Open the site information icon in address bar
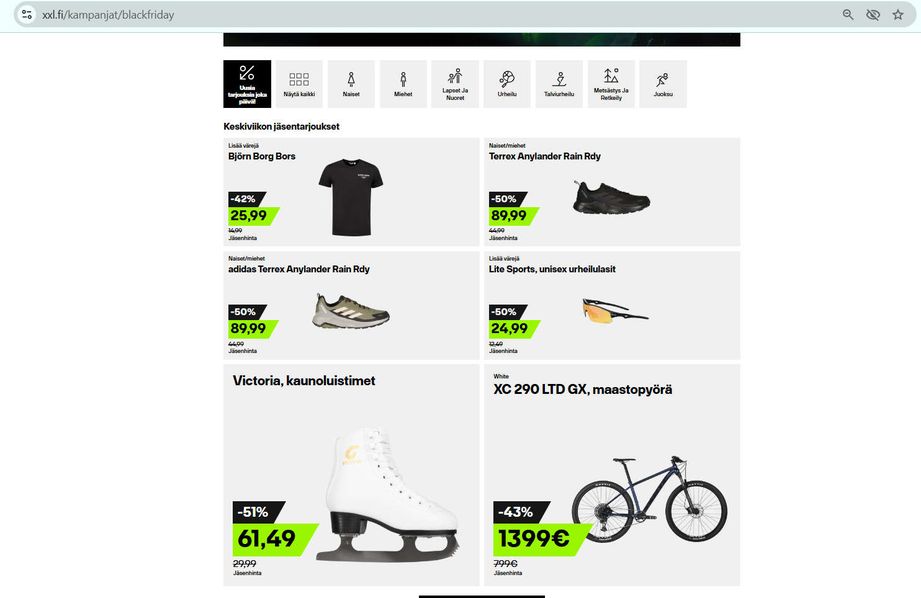Screen dimensions: 921x598 [x=27, y=15]
